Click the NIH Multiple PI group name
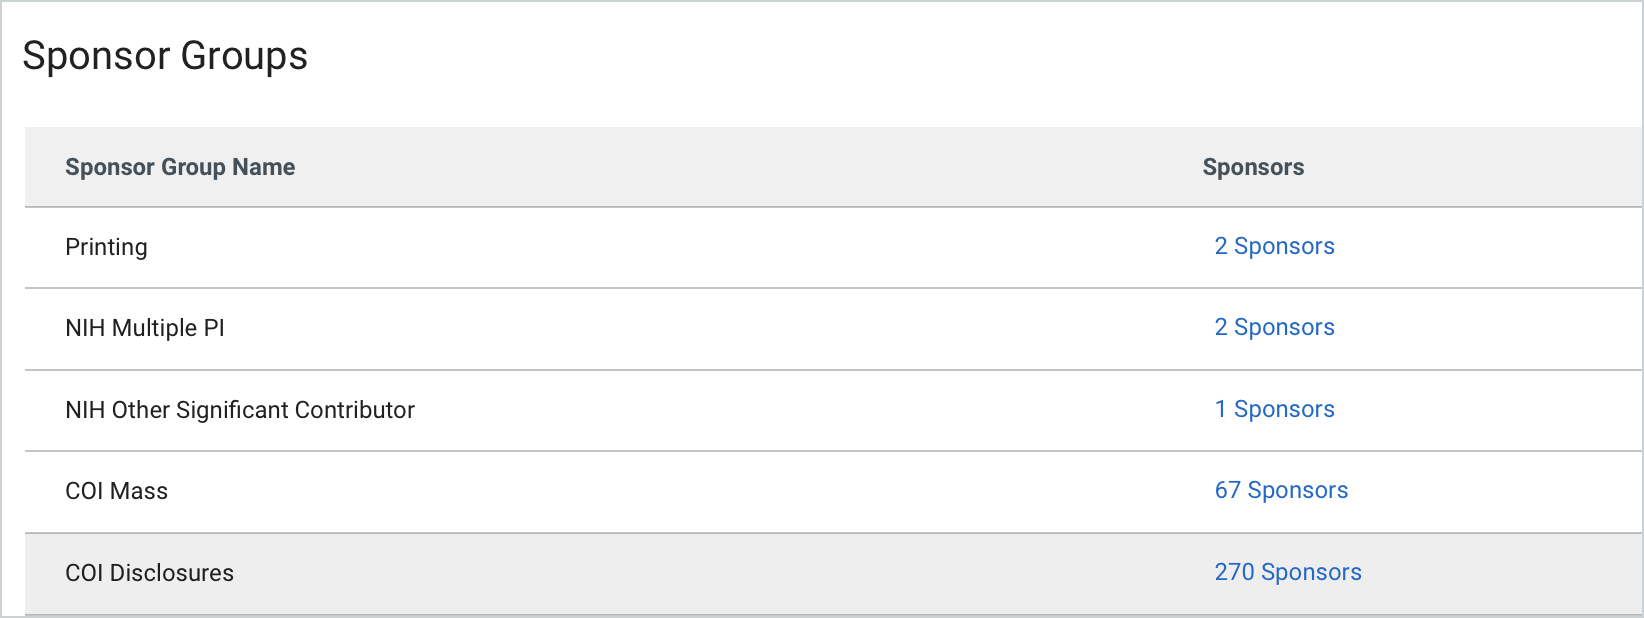Screen dimensions: 1644x618 point(145,328)
